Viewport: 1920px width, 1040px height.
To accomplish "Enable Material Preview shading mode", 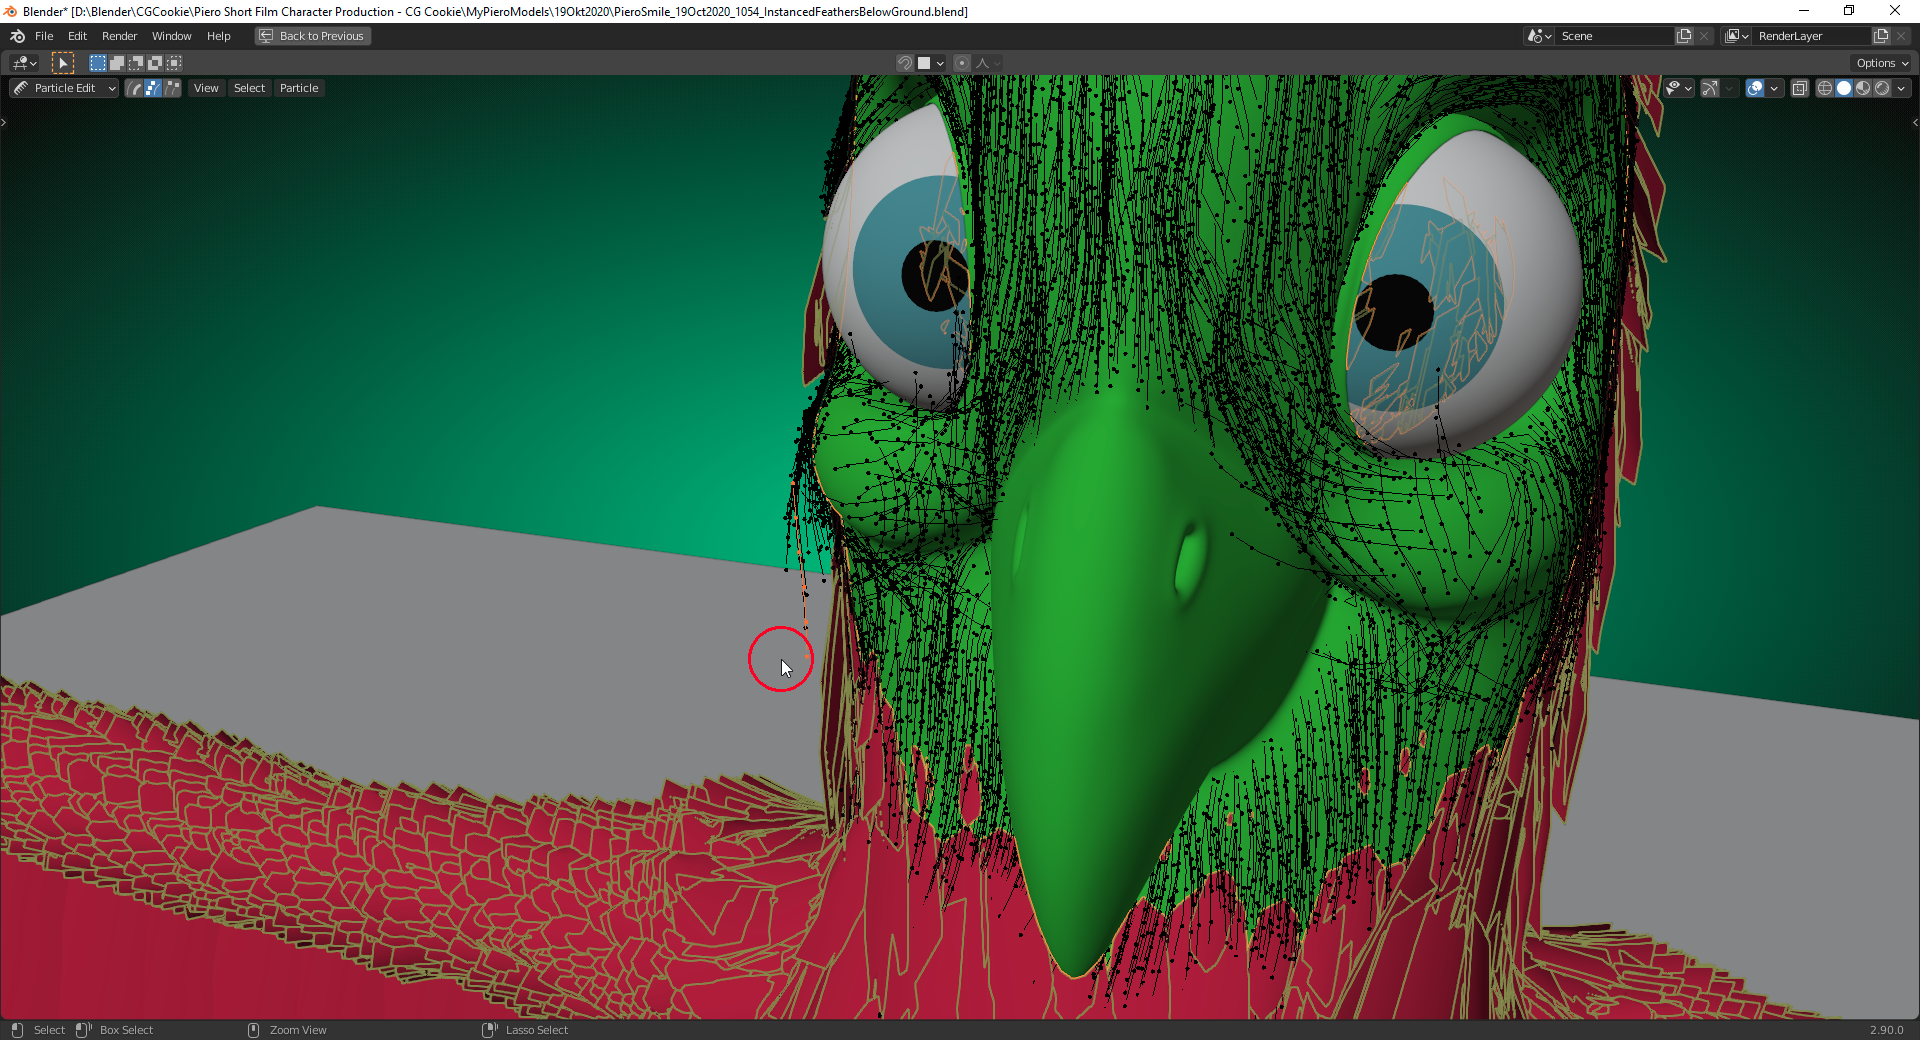I will [x=1862, y=88].
